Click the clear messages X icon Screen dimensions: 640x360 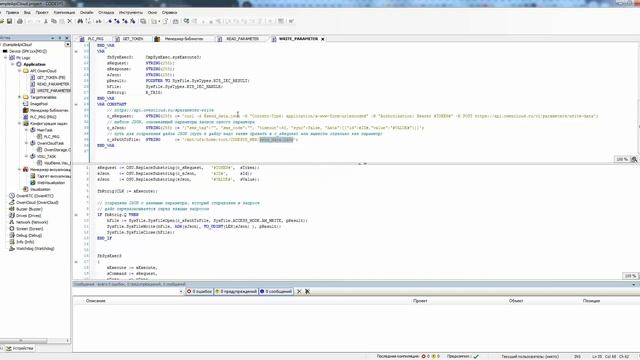[x=299, y=291]
